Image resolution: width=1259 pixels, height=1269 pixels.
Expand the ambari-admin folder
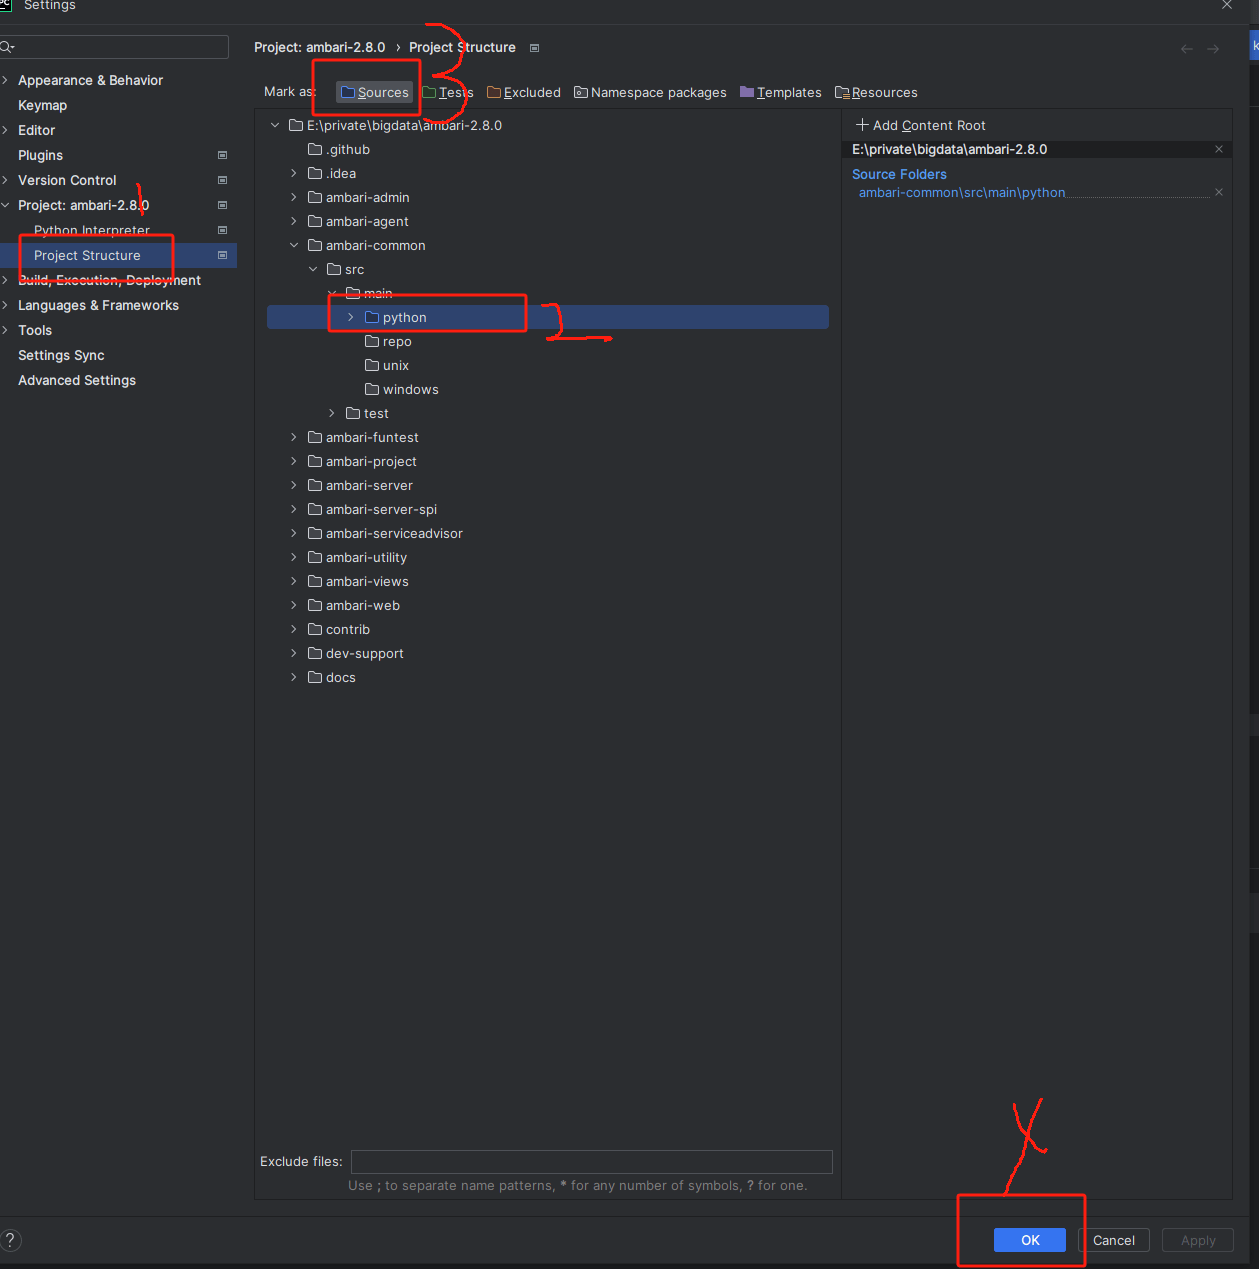pyautogui.click(x=294, y=197)
